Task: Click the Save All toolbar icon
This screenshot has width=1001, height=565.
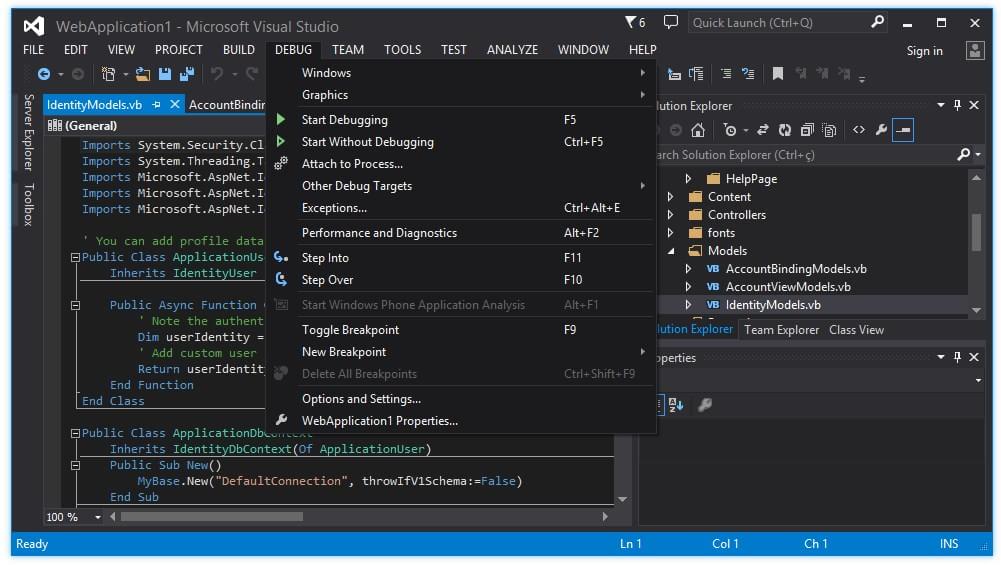Action: click(x=186, y=74)
